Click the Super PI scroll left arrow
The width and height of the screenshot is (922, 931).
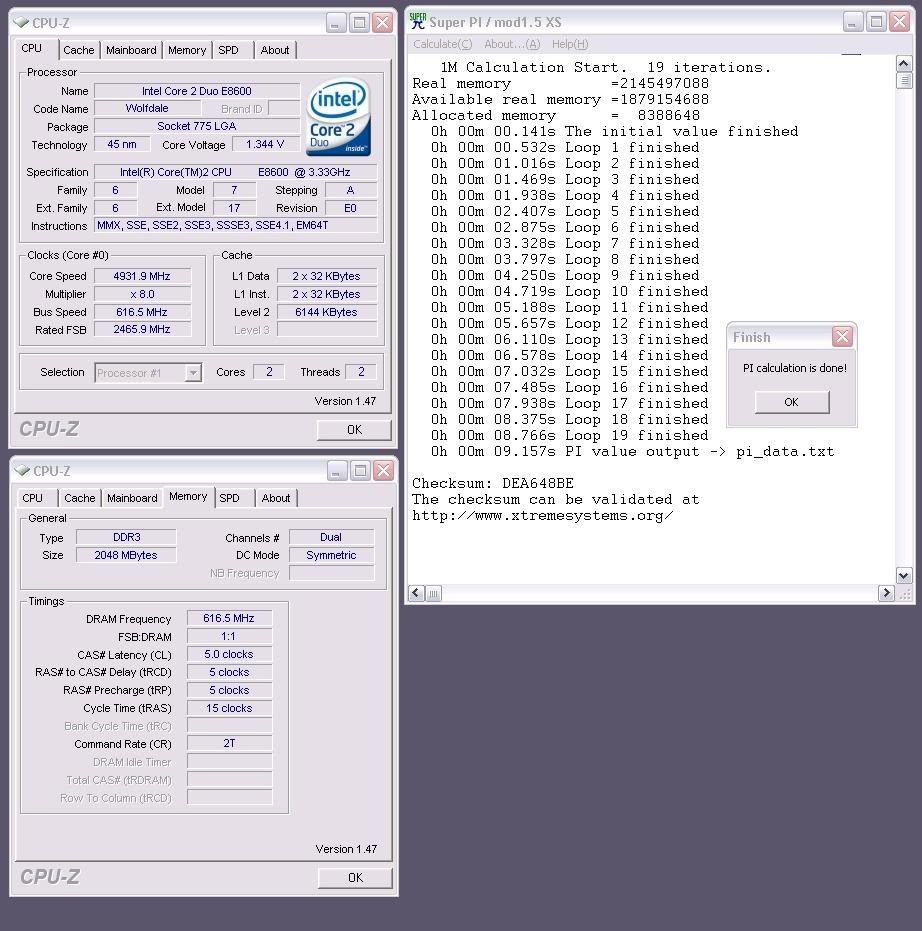[x=417, y=593]
